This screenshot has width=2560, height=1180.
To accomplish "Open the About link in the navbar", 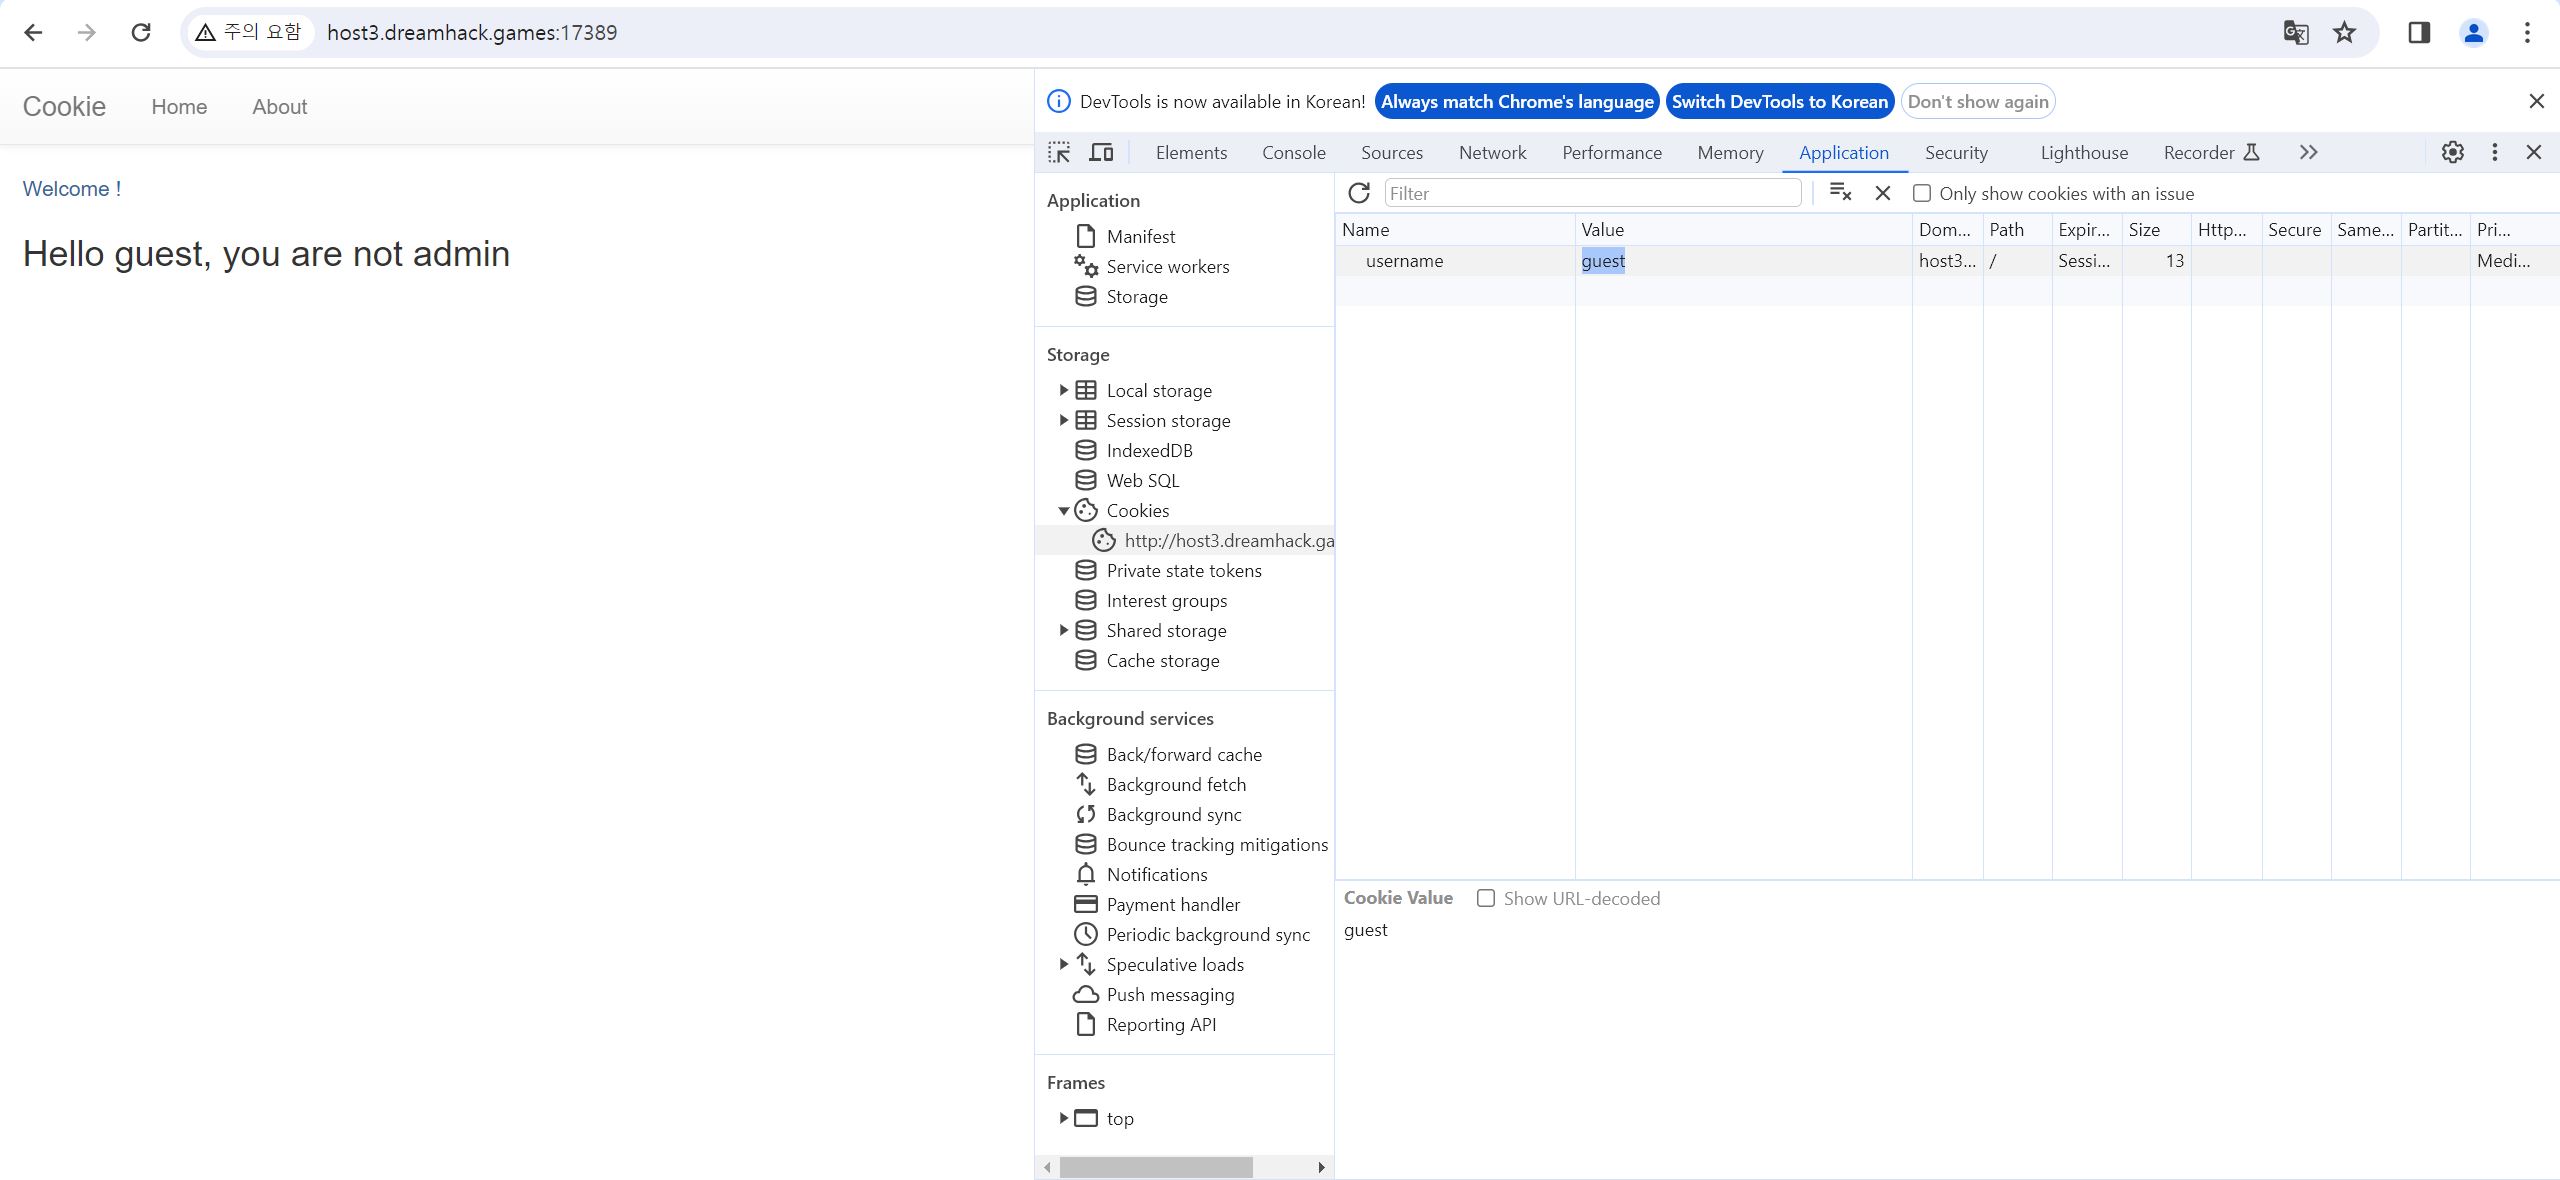I will 279,107.
